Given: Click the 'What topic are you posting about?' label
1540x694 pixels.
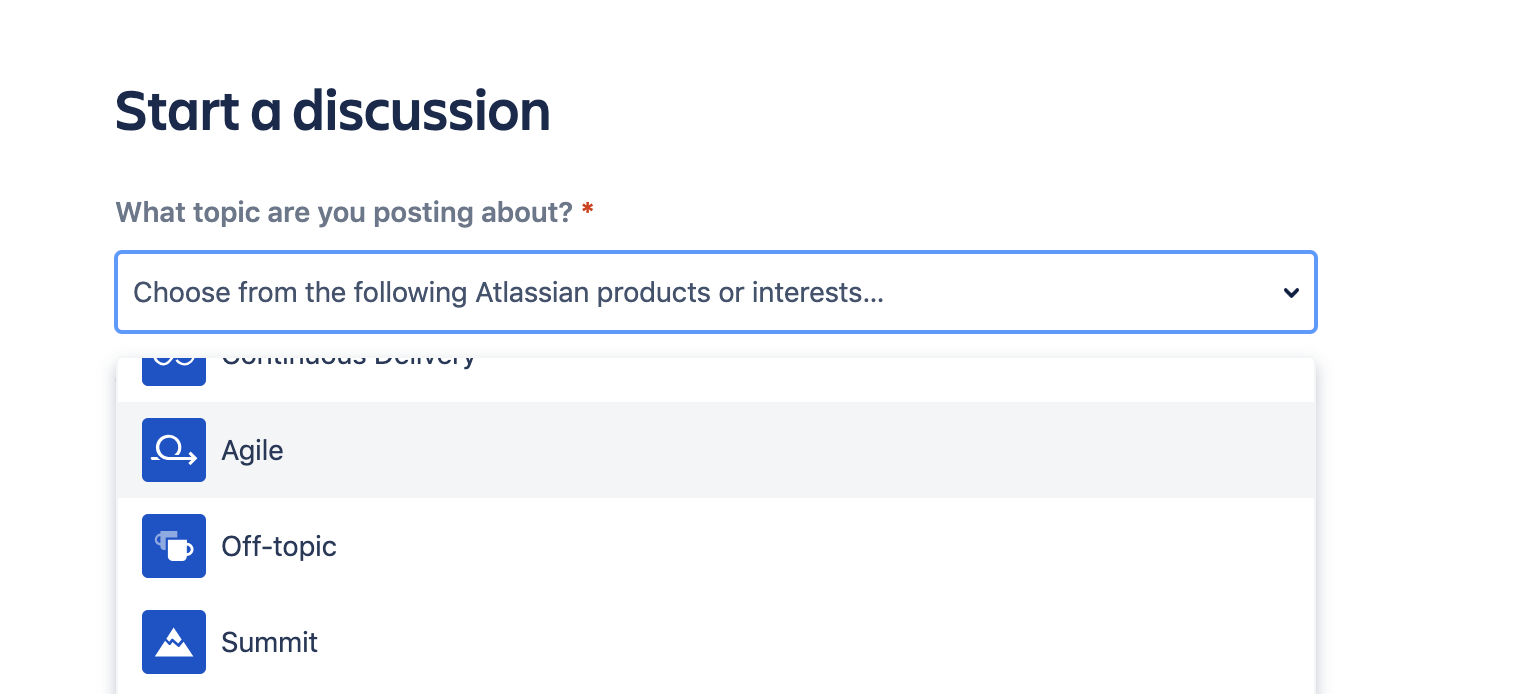Looking at the screenshot, I should [x=344, y=212].
